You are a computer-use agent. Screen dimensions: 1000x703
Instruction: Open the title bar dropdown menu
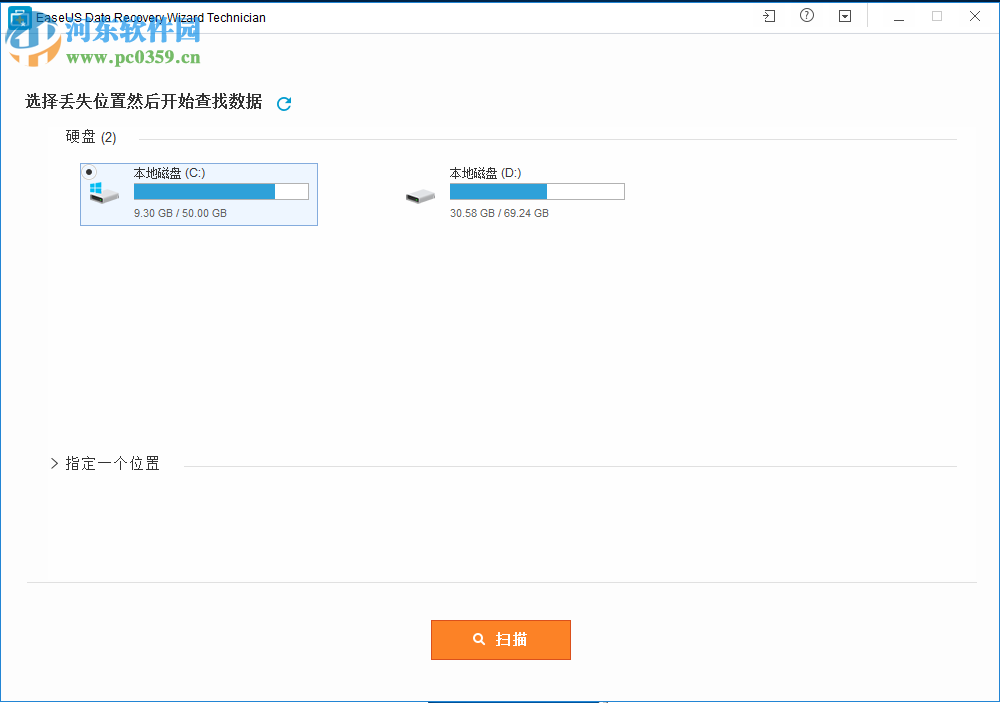point(845,16)
